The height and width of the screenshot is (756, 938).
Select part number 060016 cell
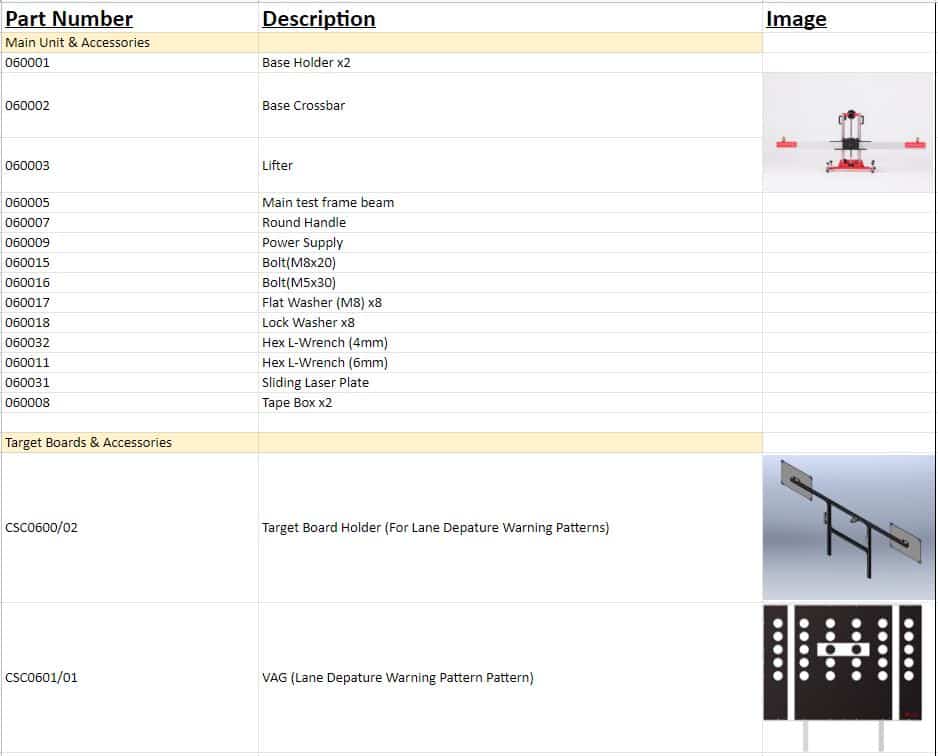(x=129, y=282)
